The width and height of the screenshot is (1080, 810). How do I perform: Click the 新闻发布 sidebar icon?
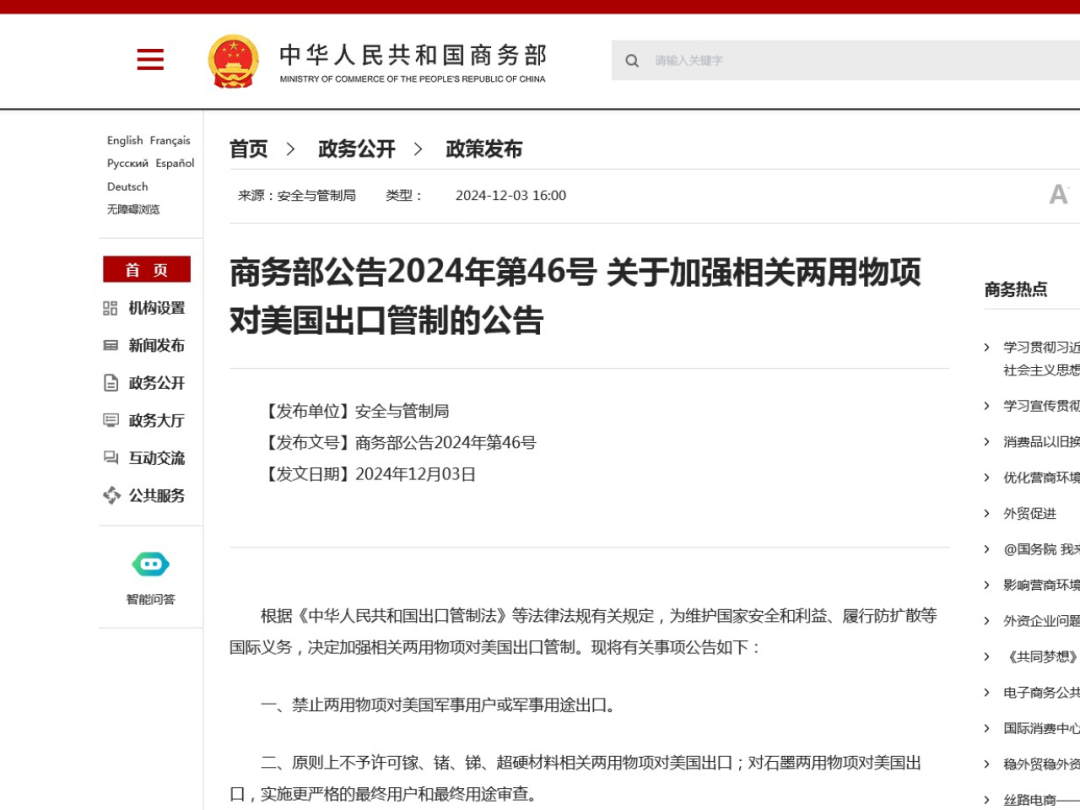(x=110, y=345)
